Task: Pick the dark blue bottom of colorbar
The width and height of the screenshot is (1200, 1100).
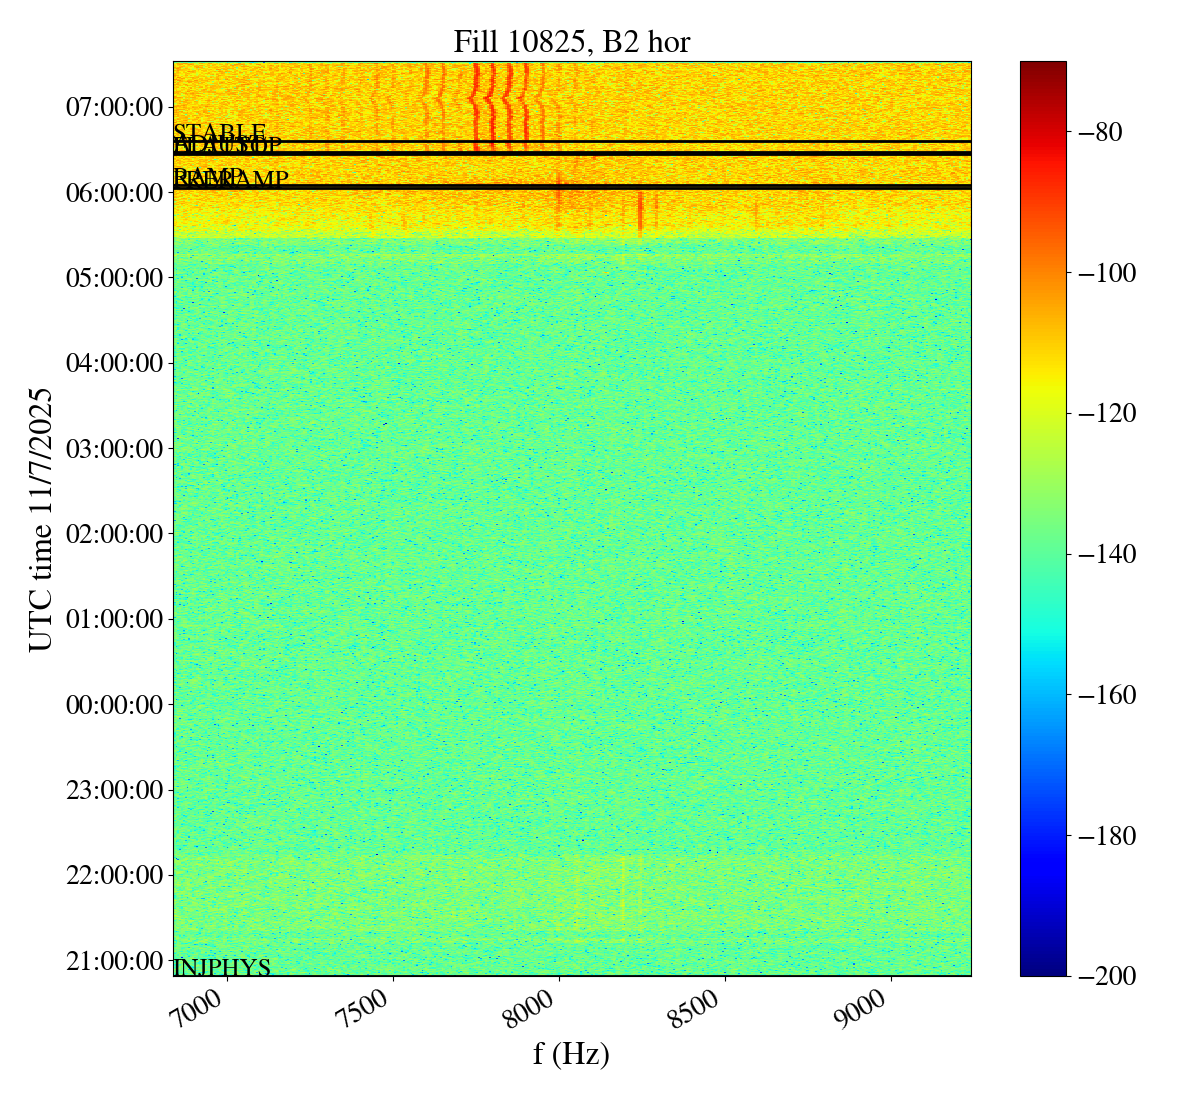Action: 1043,968
